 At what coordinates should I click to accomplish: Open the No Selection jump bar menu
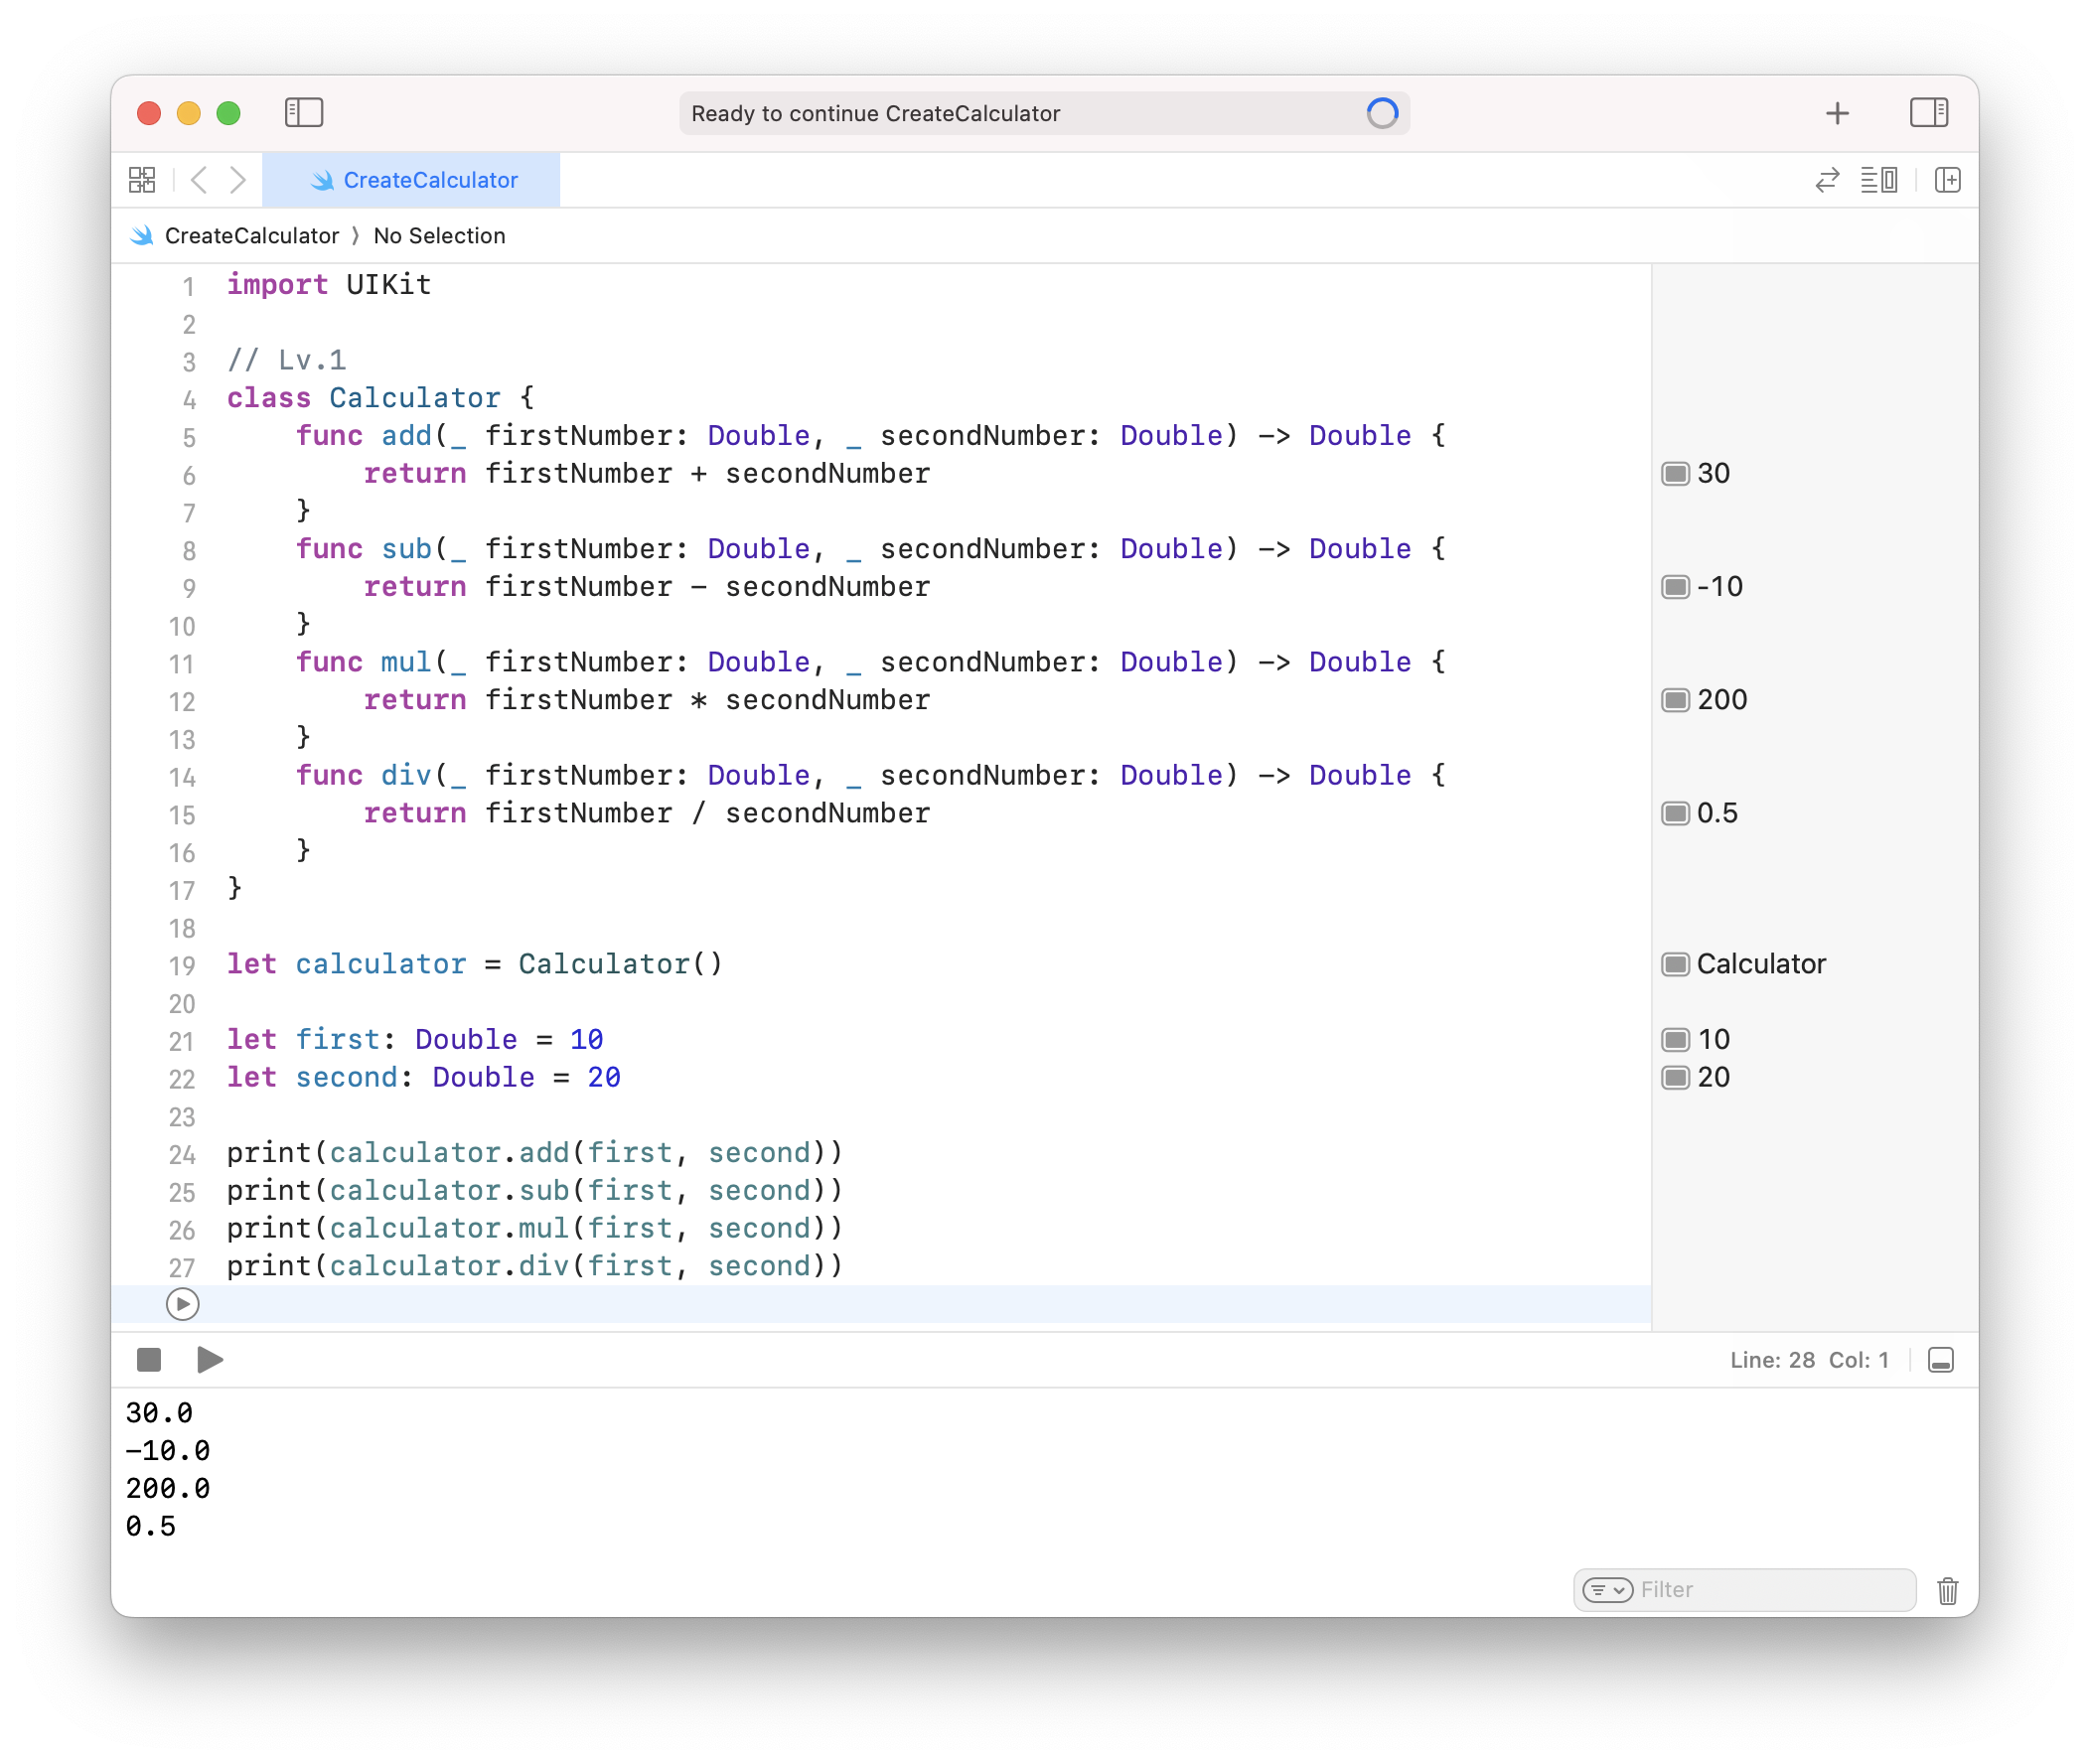439,236
